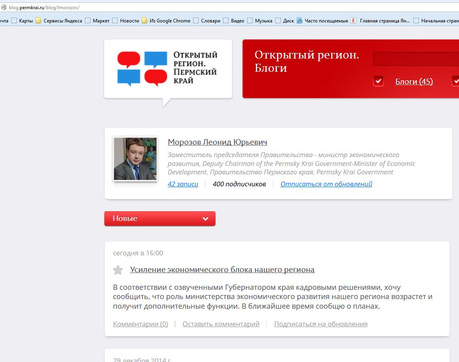Click Подписаться на обновления link

[x=321, y=324]
